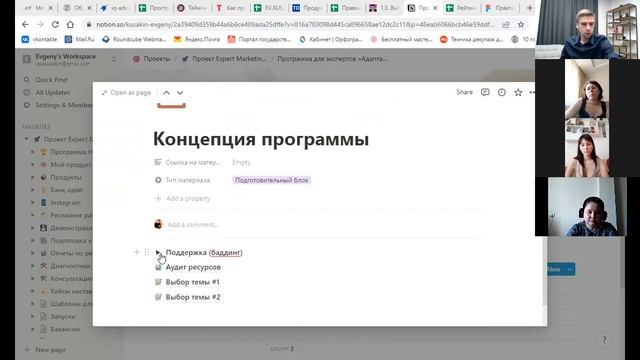Open the three-dots menu in the popup header
The width and height of the screenshot is (640, 360).
click(532, 92)
